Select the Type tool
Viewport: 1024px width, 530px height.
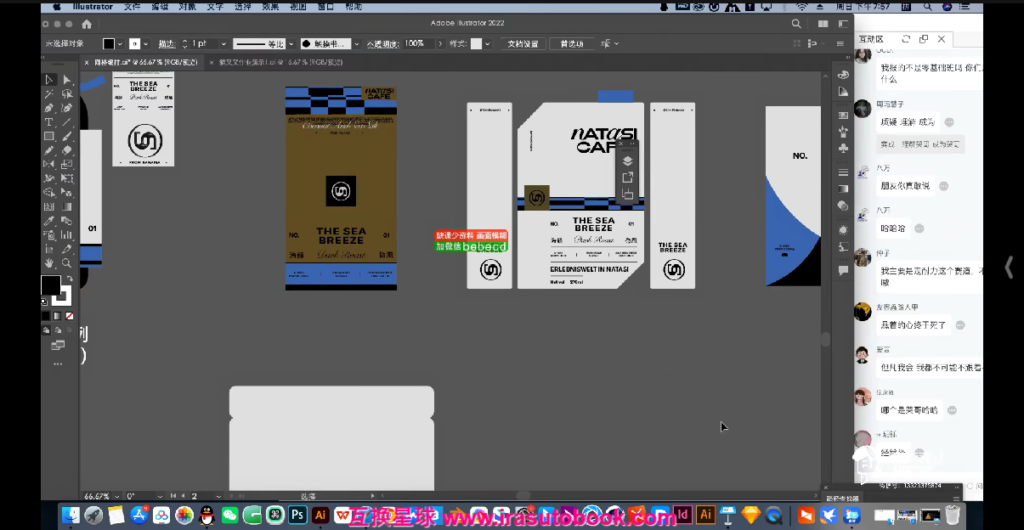coord(49,122)
